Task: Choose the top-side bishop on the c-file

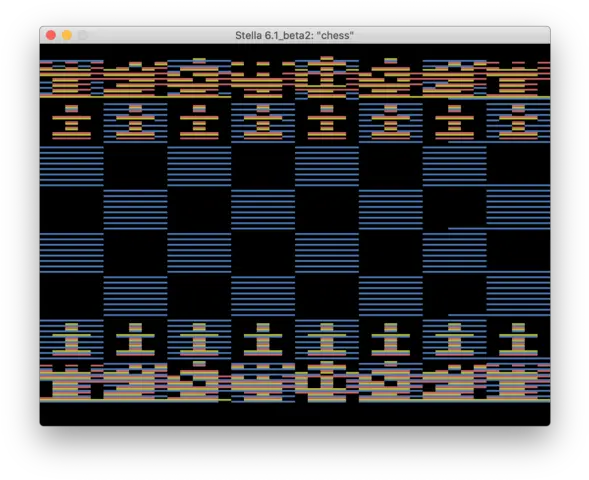Action: pos(199,77)
